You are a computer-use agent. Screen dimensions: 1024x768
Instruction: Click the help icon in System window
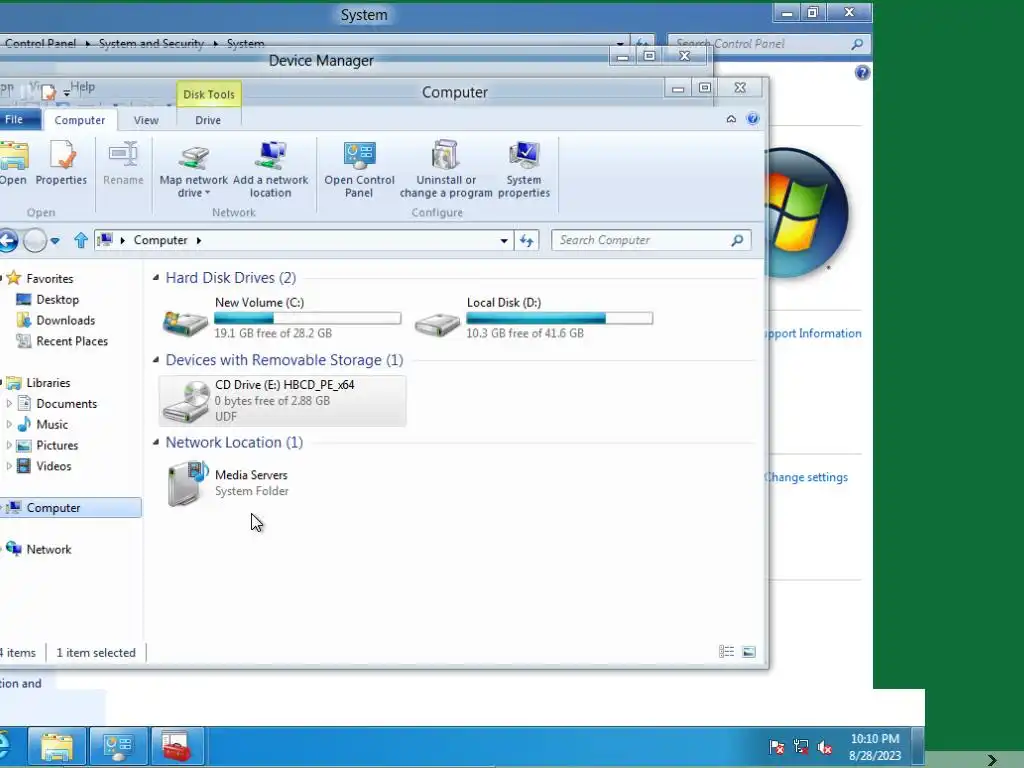coord(862,72)
